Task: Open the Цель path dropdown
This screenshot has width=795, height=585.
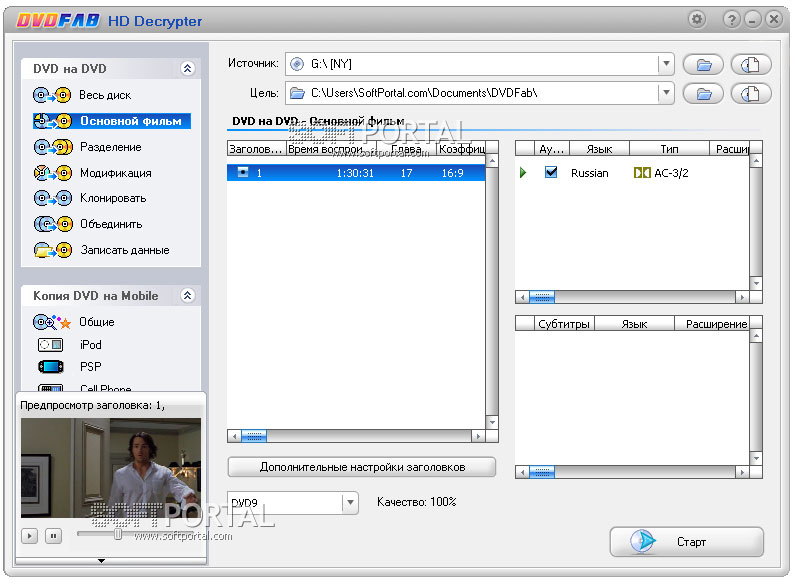Action: click(x=666, y=93)
